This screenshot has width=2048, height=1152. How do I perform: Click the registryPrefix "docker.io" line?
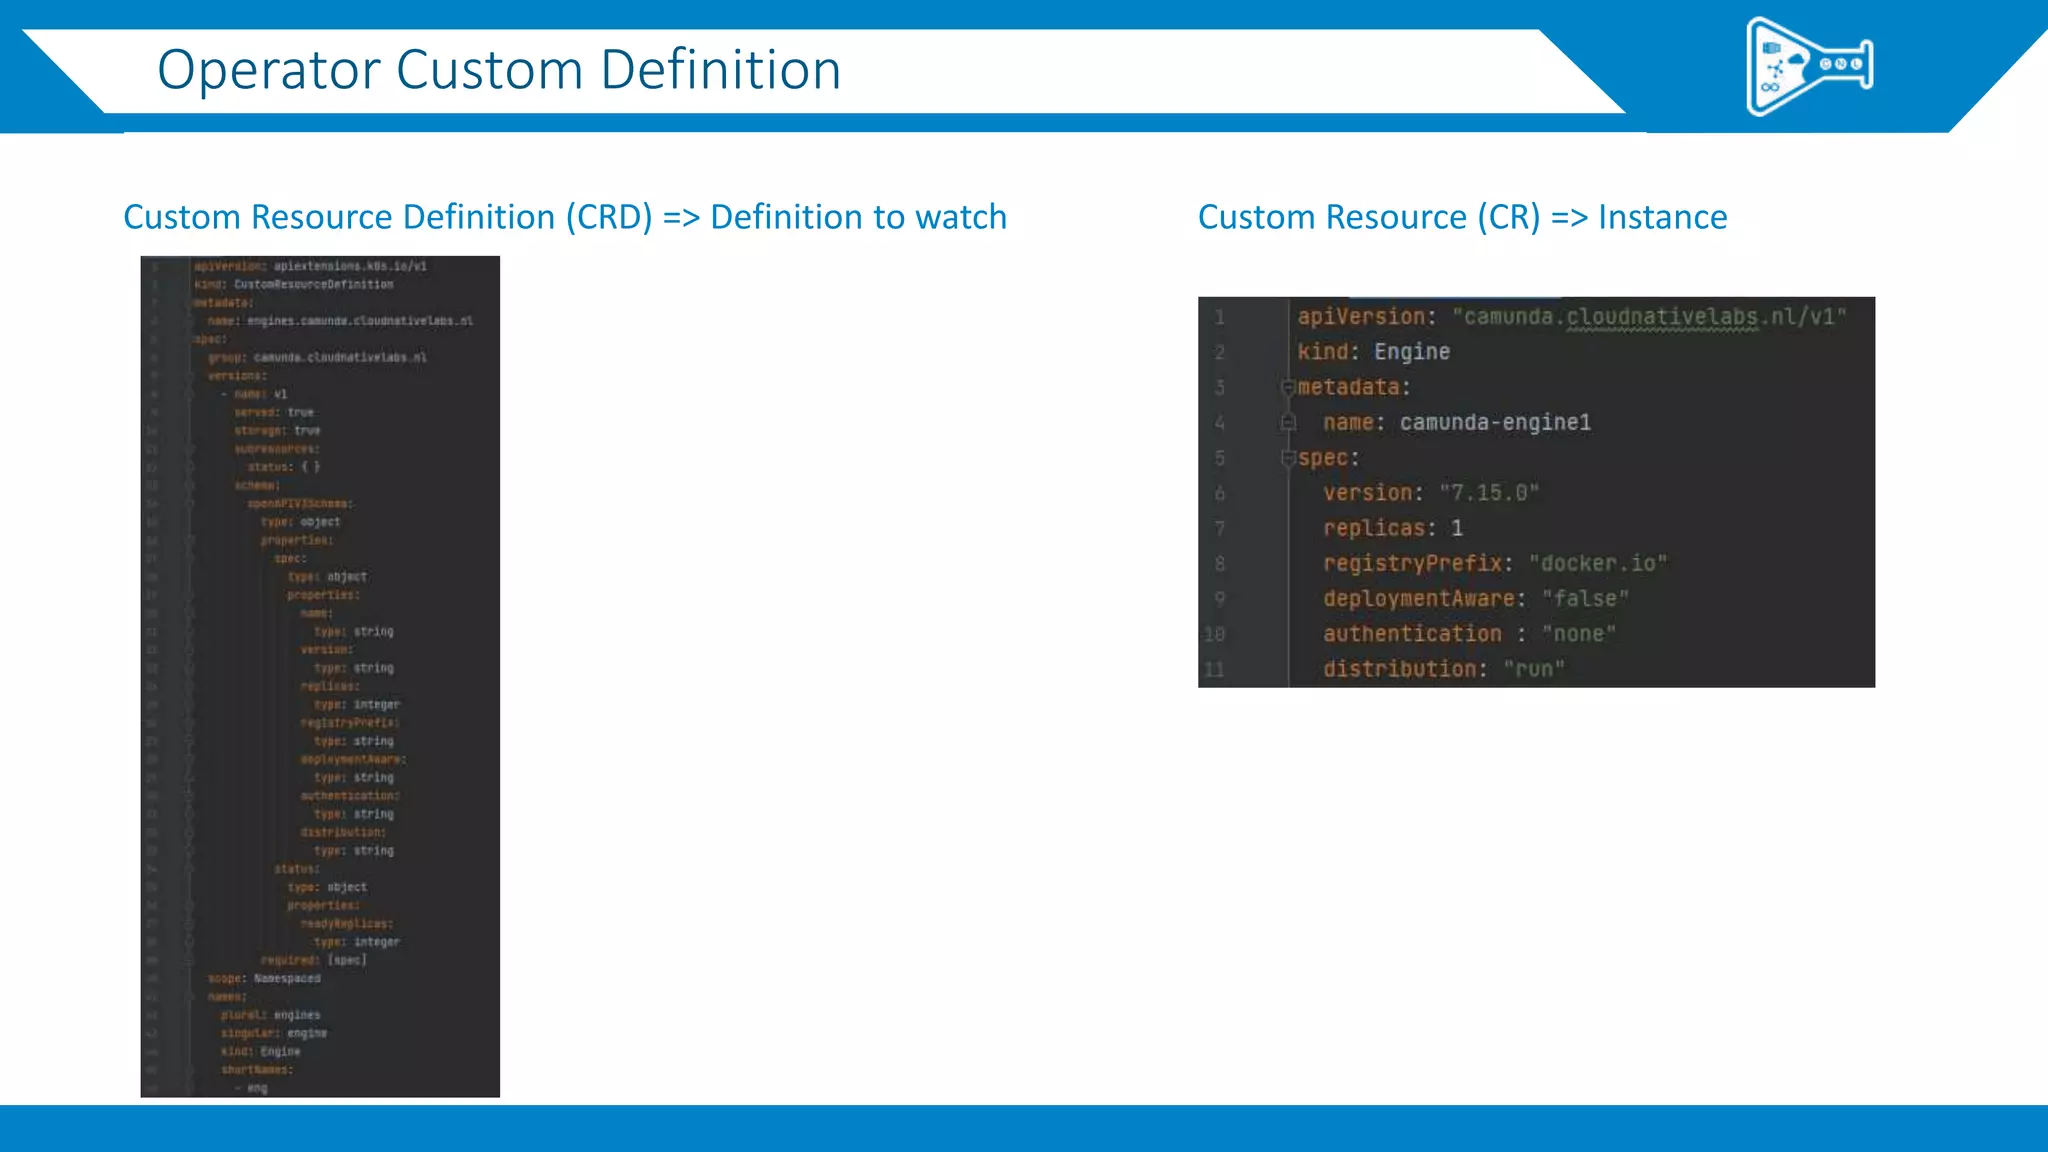coord(1495,564)
